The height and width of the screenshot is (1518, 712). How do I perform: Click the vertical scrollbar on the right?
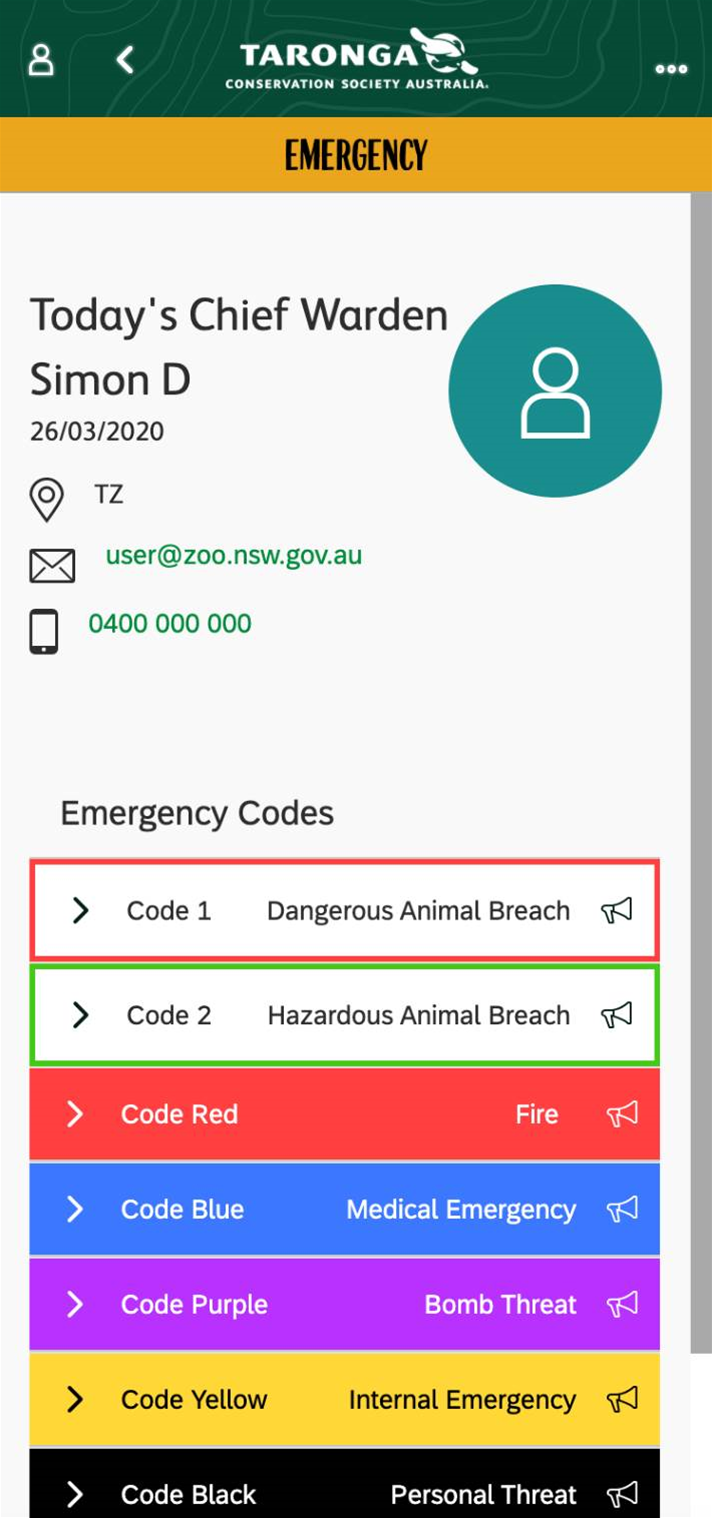pos(701,772)
